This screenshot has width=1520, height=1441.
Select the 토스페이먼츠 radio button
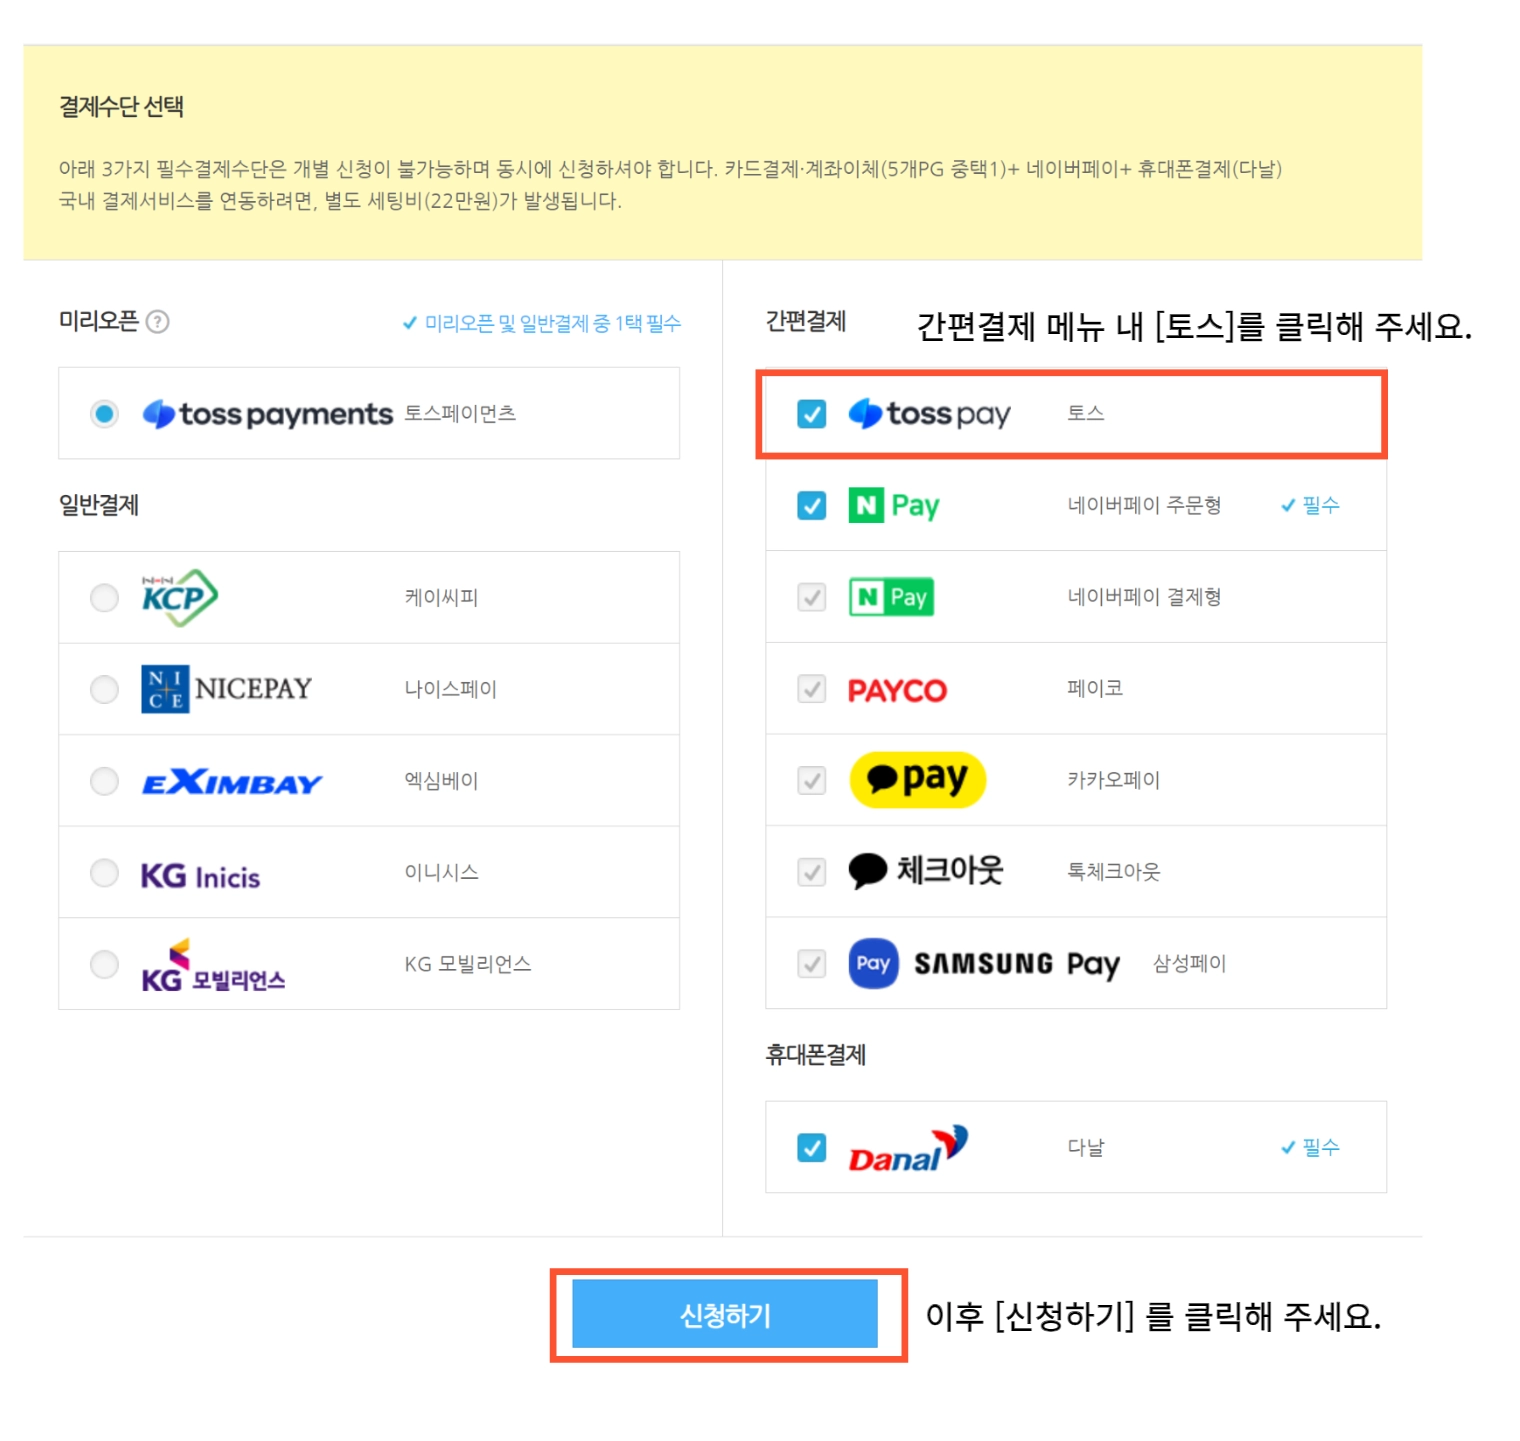[104, 414]
